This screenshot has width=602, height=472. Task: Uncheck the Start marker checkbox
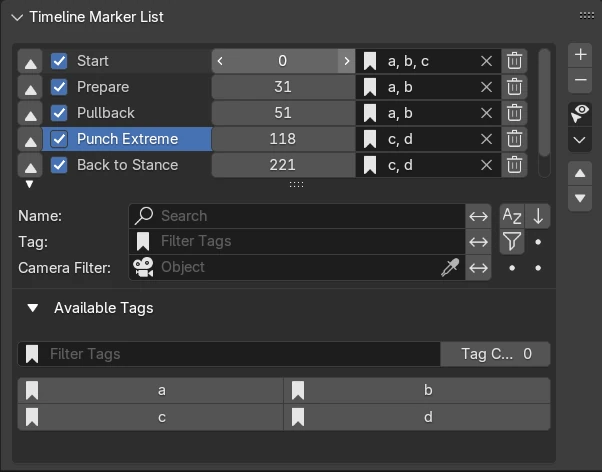[59, 61]
